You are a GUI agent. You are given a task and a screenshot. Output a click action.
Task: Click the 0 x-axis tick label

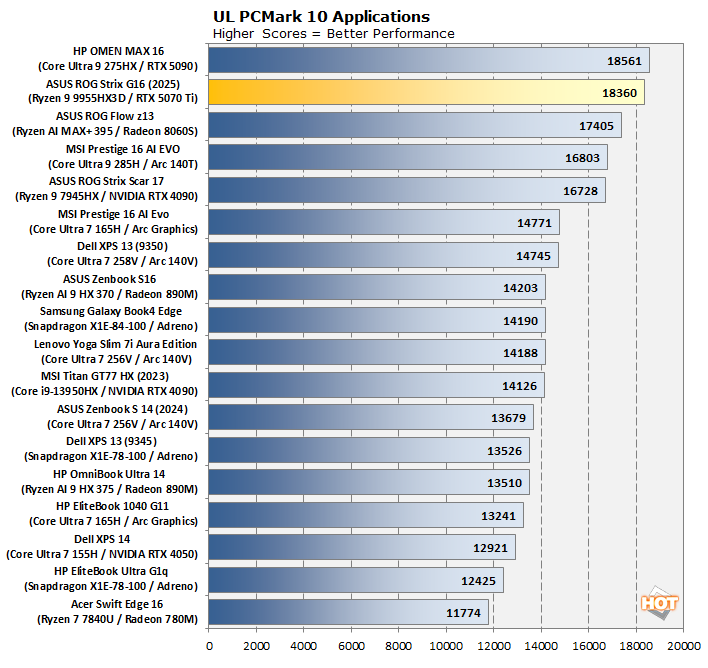pyautogui.click(x=209, y=646)
